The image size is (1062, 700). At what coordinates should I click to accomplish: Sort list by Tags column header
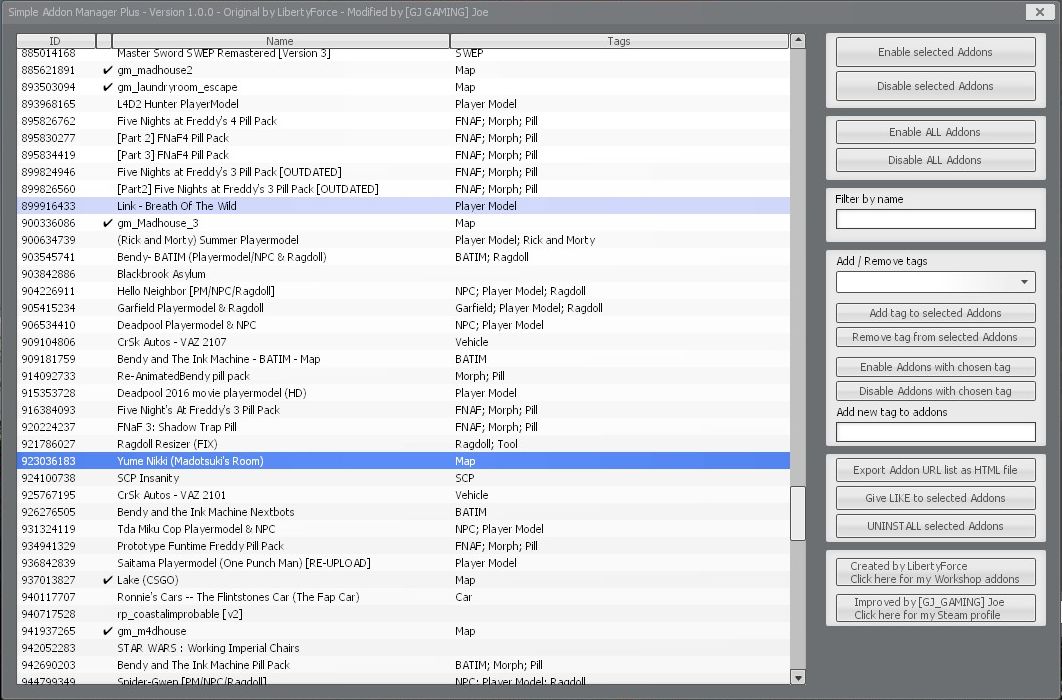619,41
